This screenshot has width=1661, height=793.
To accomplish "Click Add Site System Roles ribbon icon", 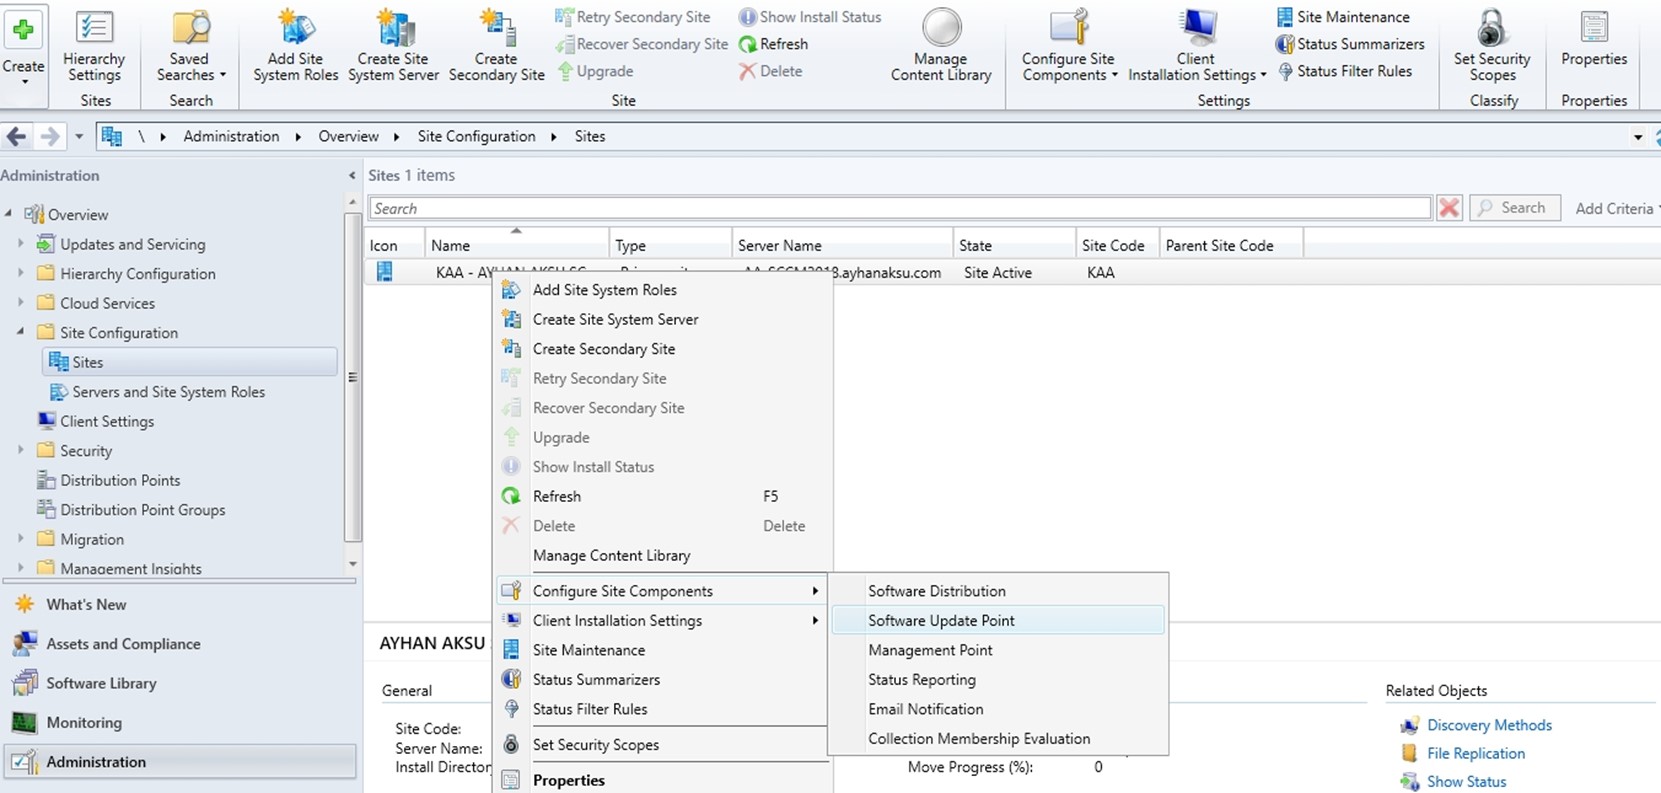I will pyautogui.click(x=296, y=47).
